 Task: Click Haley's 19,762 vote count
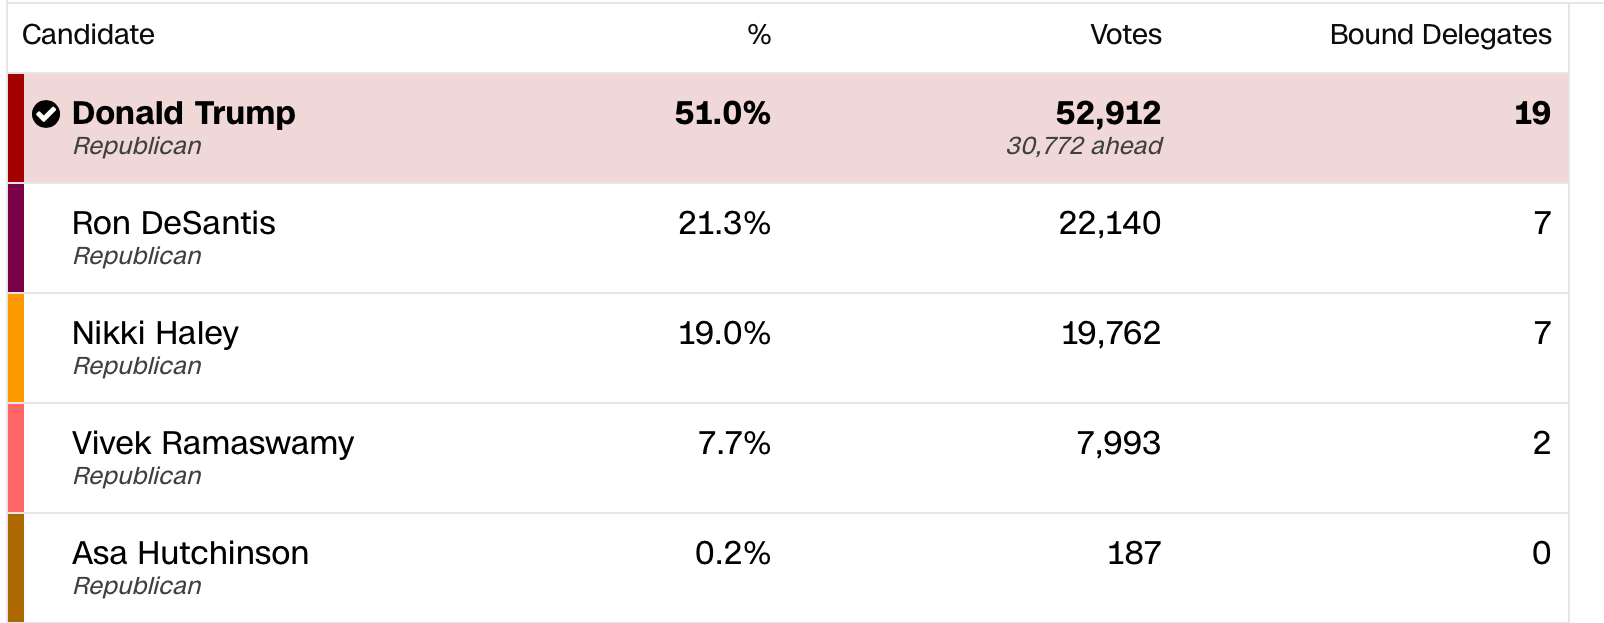click(1110, 333)
